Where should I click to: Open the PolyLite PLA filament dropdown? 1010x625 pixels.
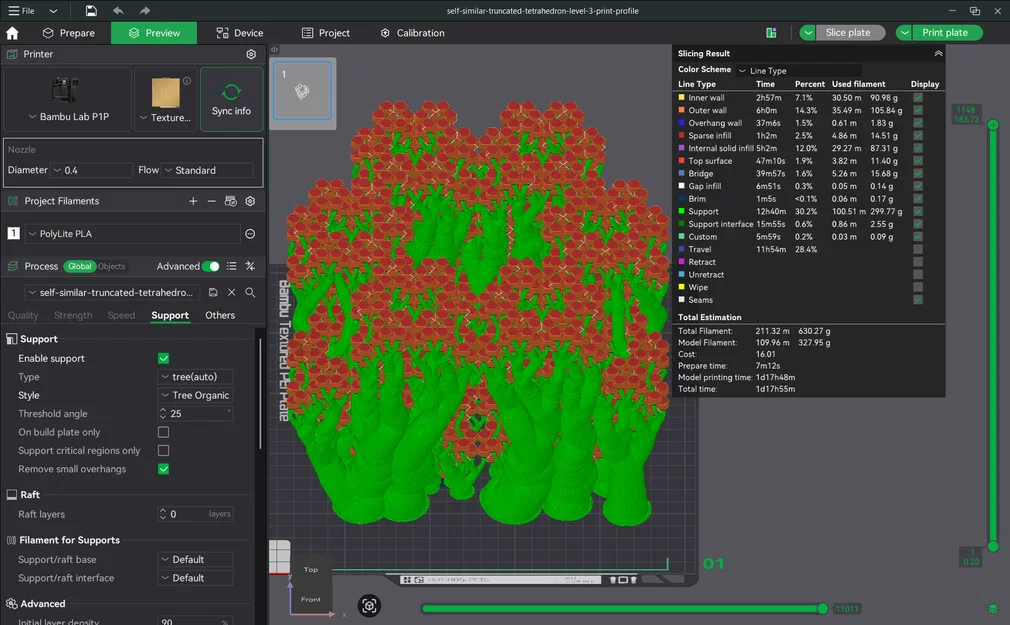click(x=132, y=234)
